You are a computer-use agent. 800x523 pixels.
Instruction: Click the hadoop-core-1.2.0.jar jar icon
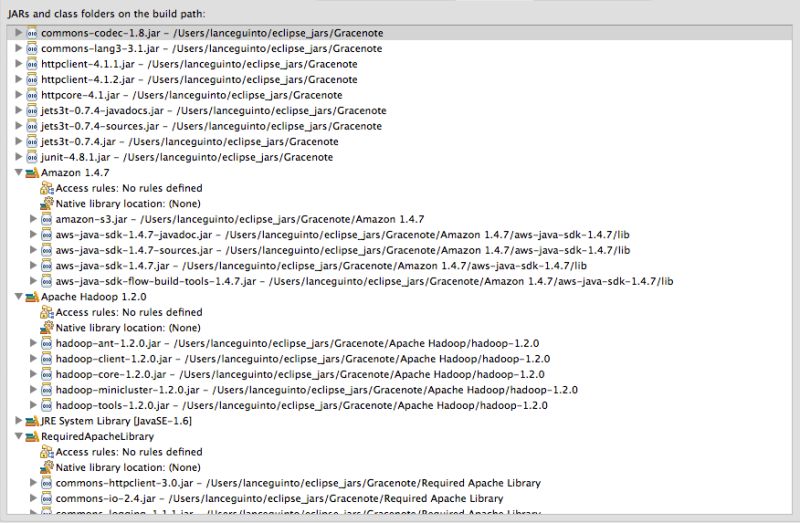pos(46,375)
